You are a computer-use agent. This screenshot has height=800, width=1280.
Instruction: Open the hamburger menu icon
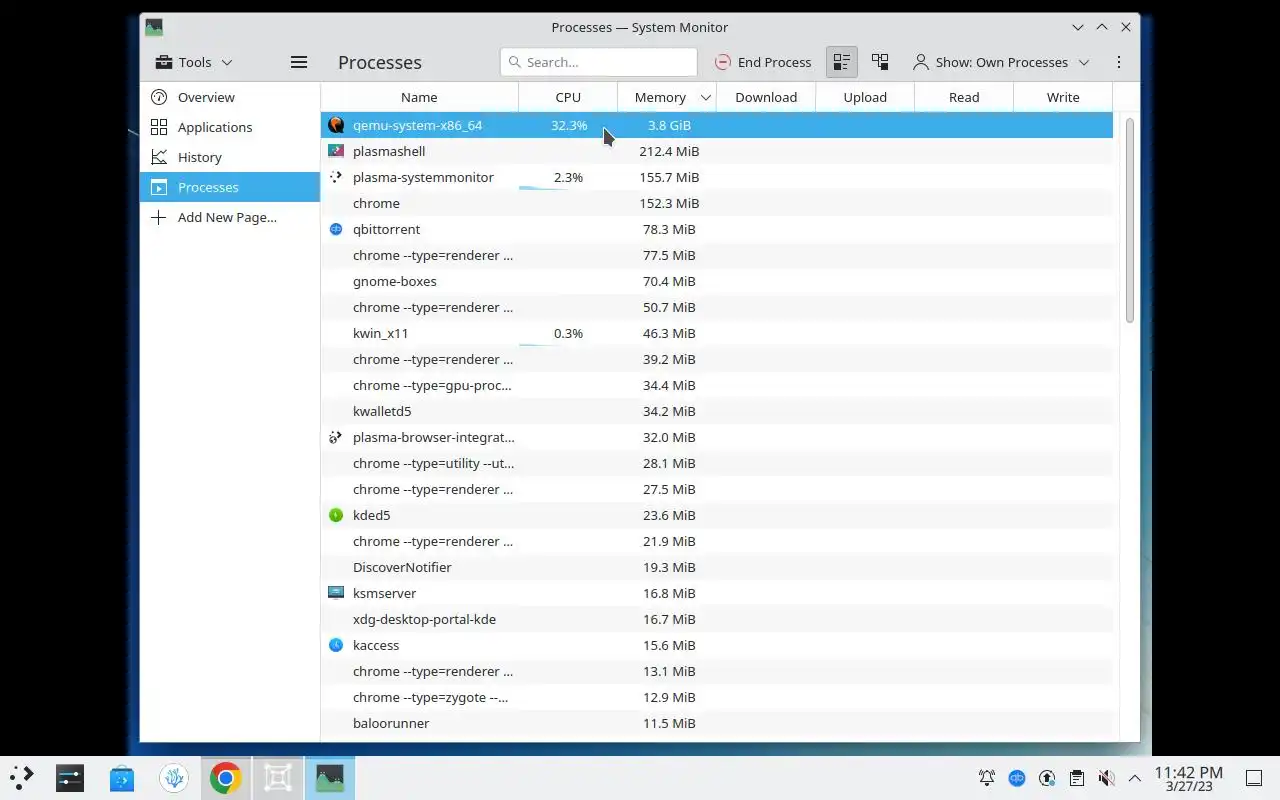coord(298,62)
